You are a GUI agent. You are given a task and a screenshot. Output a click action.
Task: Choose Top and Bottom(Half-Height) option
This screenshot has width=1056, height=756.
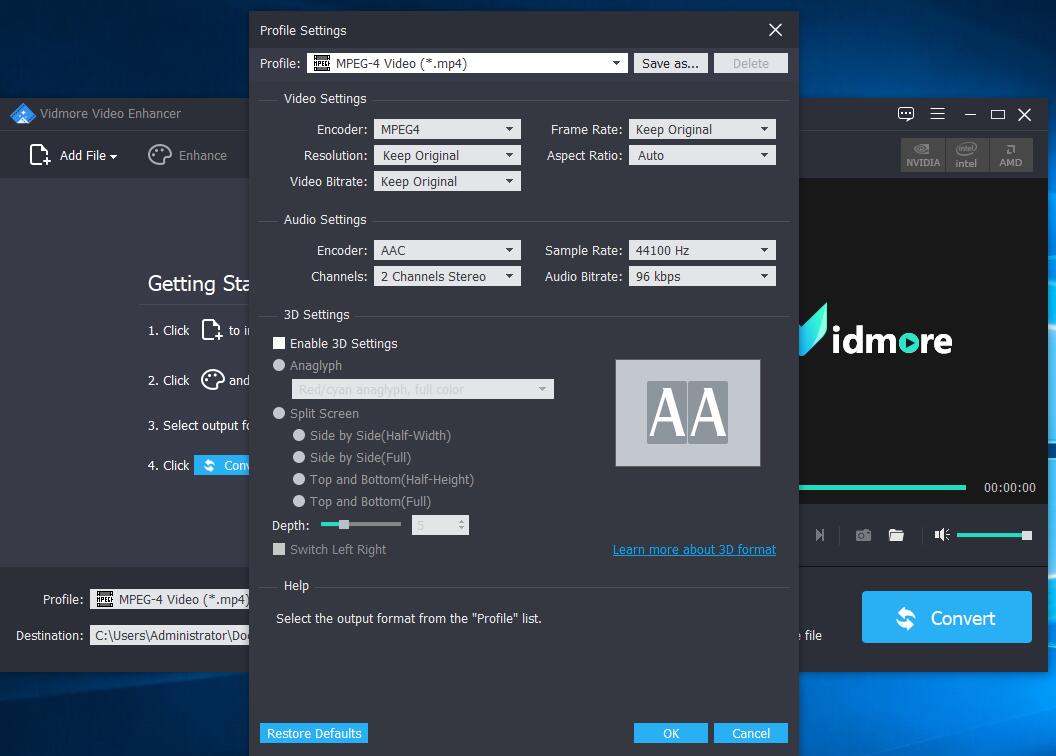[x=299, y=479]
